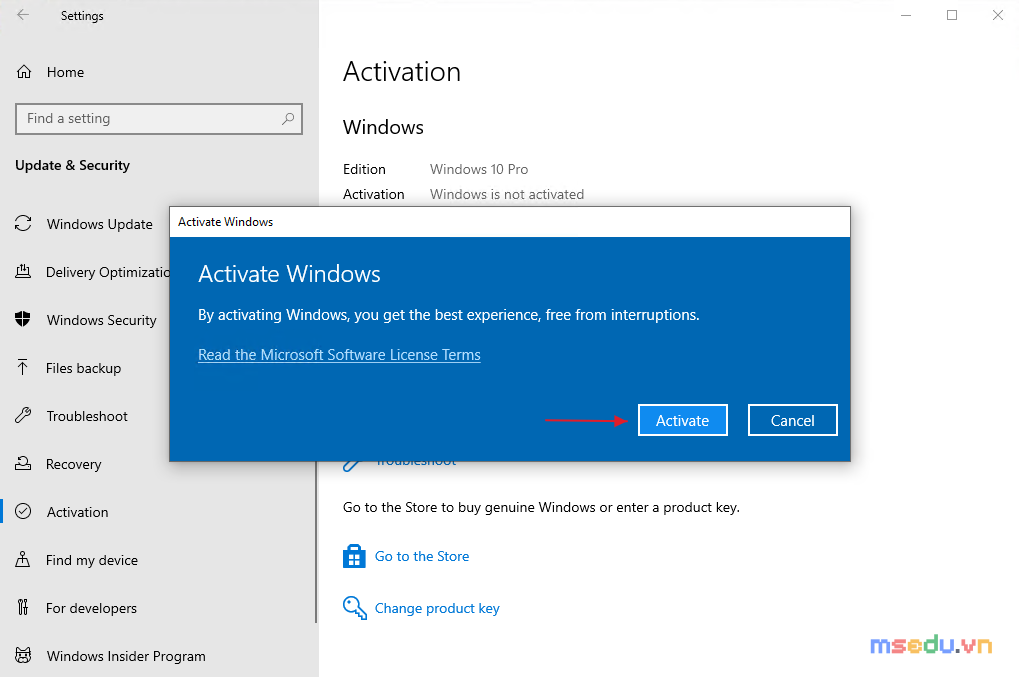Click the Windows Update sync icon
Screen dimensions: 1019x677
pos(23,224)
